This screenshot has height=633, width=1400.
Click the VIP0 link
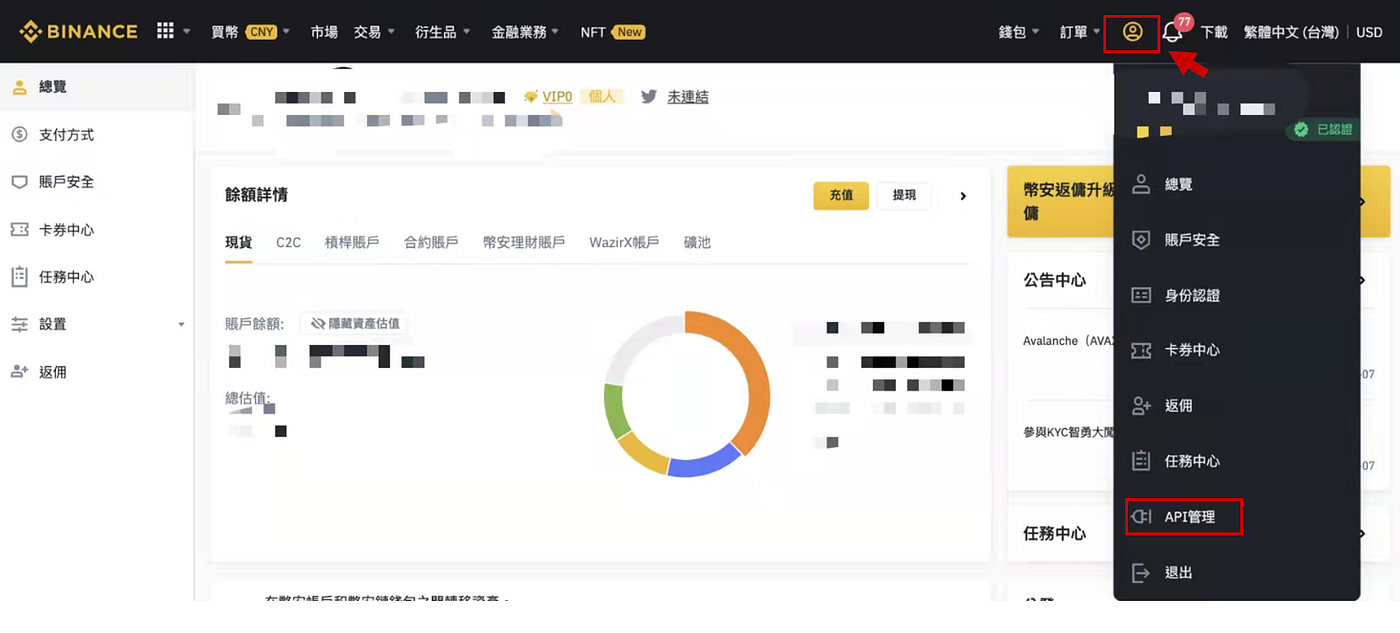coord(557,97)
